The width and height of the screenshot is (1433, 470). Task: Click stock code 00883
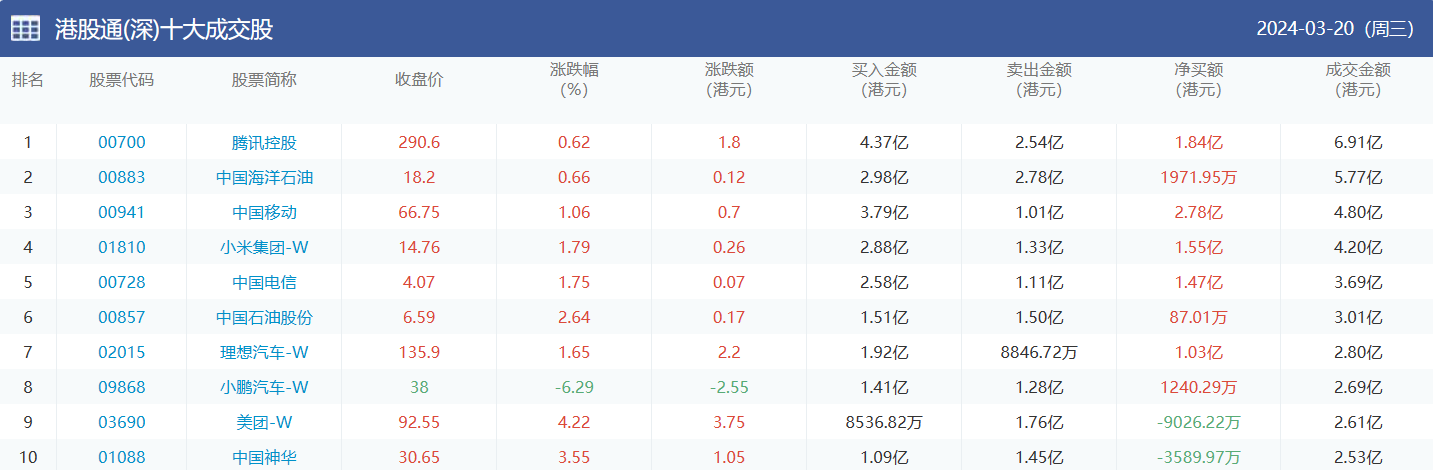click(x=121, y=177)
